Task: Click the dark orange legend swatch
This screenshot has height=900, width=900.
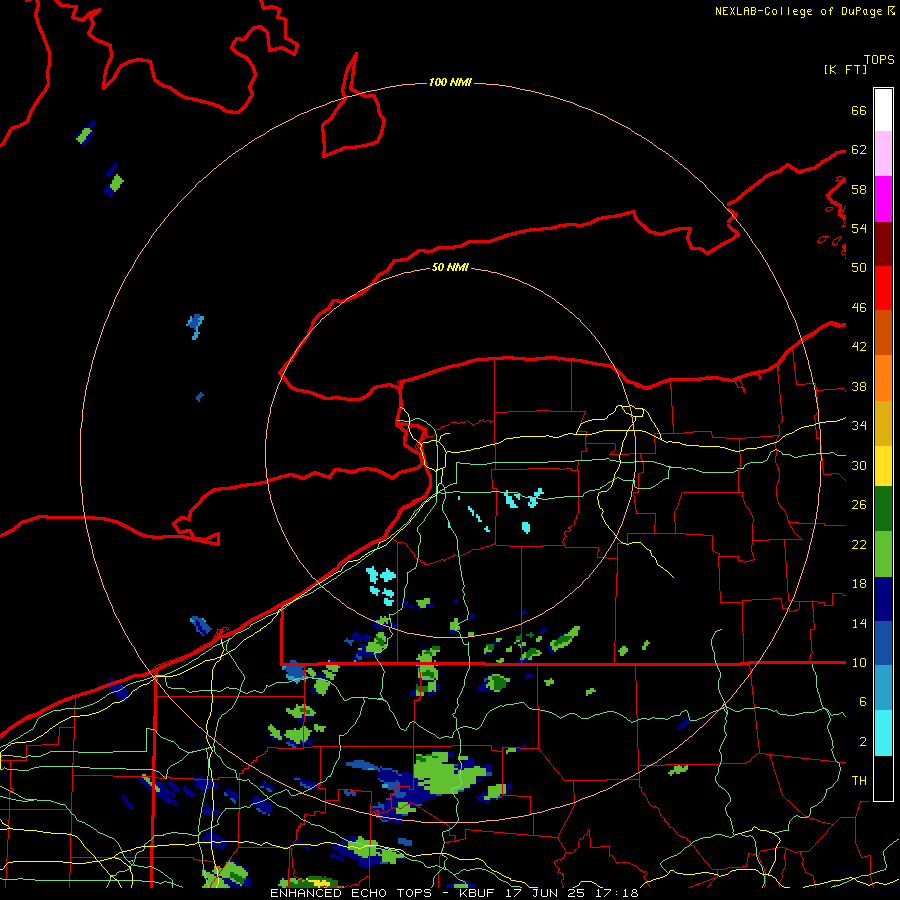Action: [883, 333]
